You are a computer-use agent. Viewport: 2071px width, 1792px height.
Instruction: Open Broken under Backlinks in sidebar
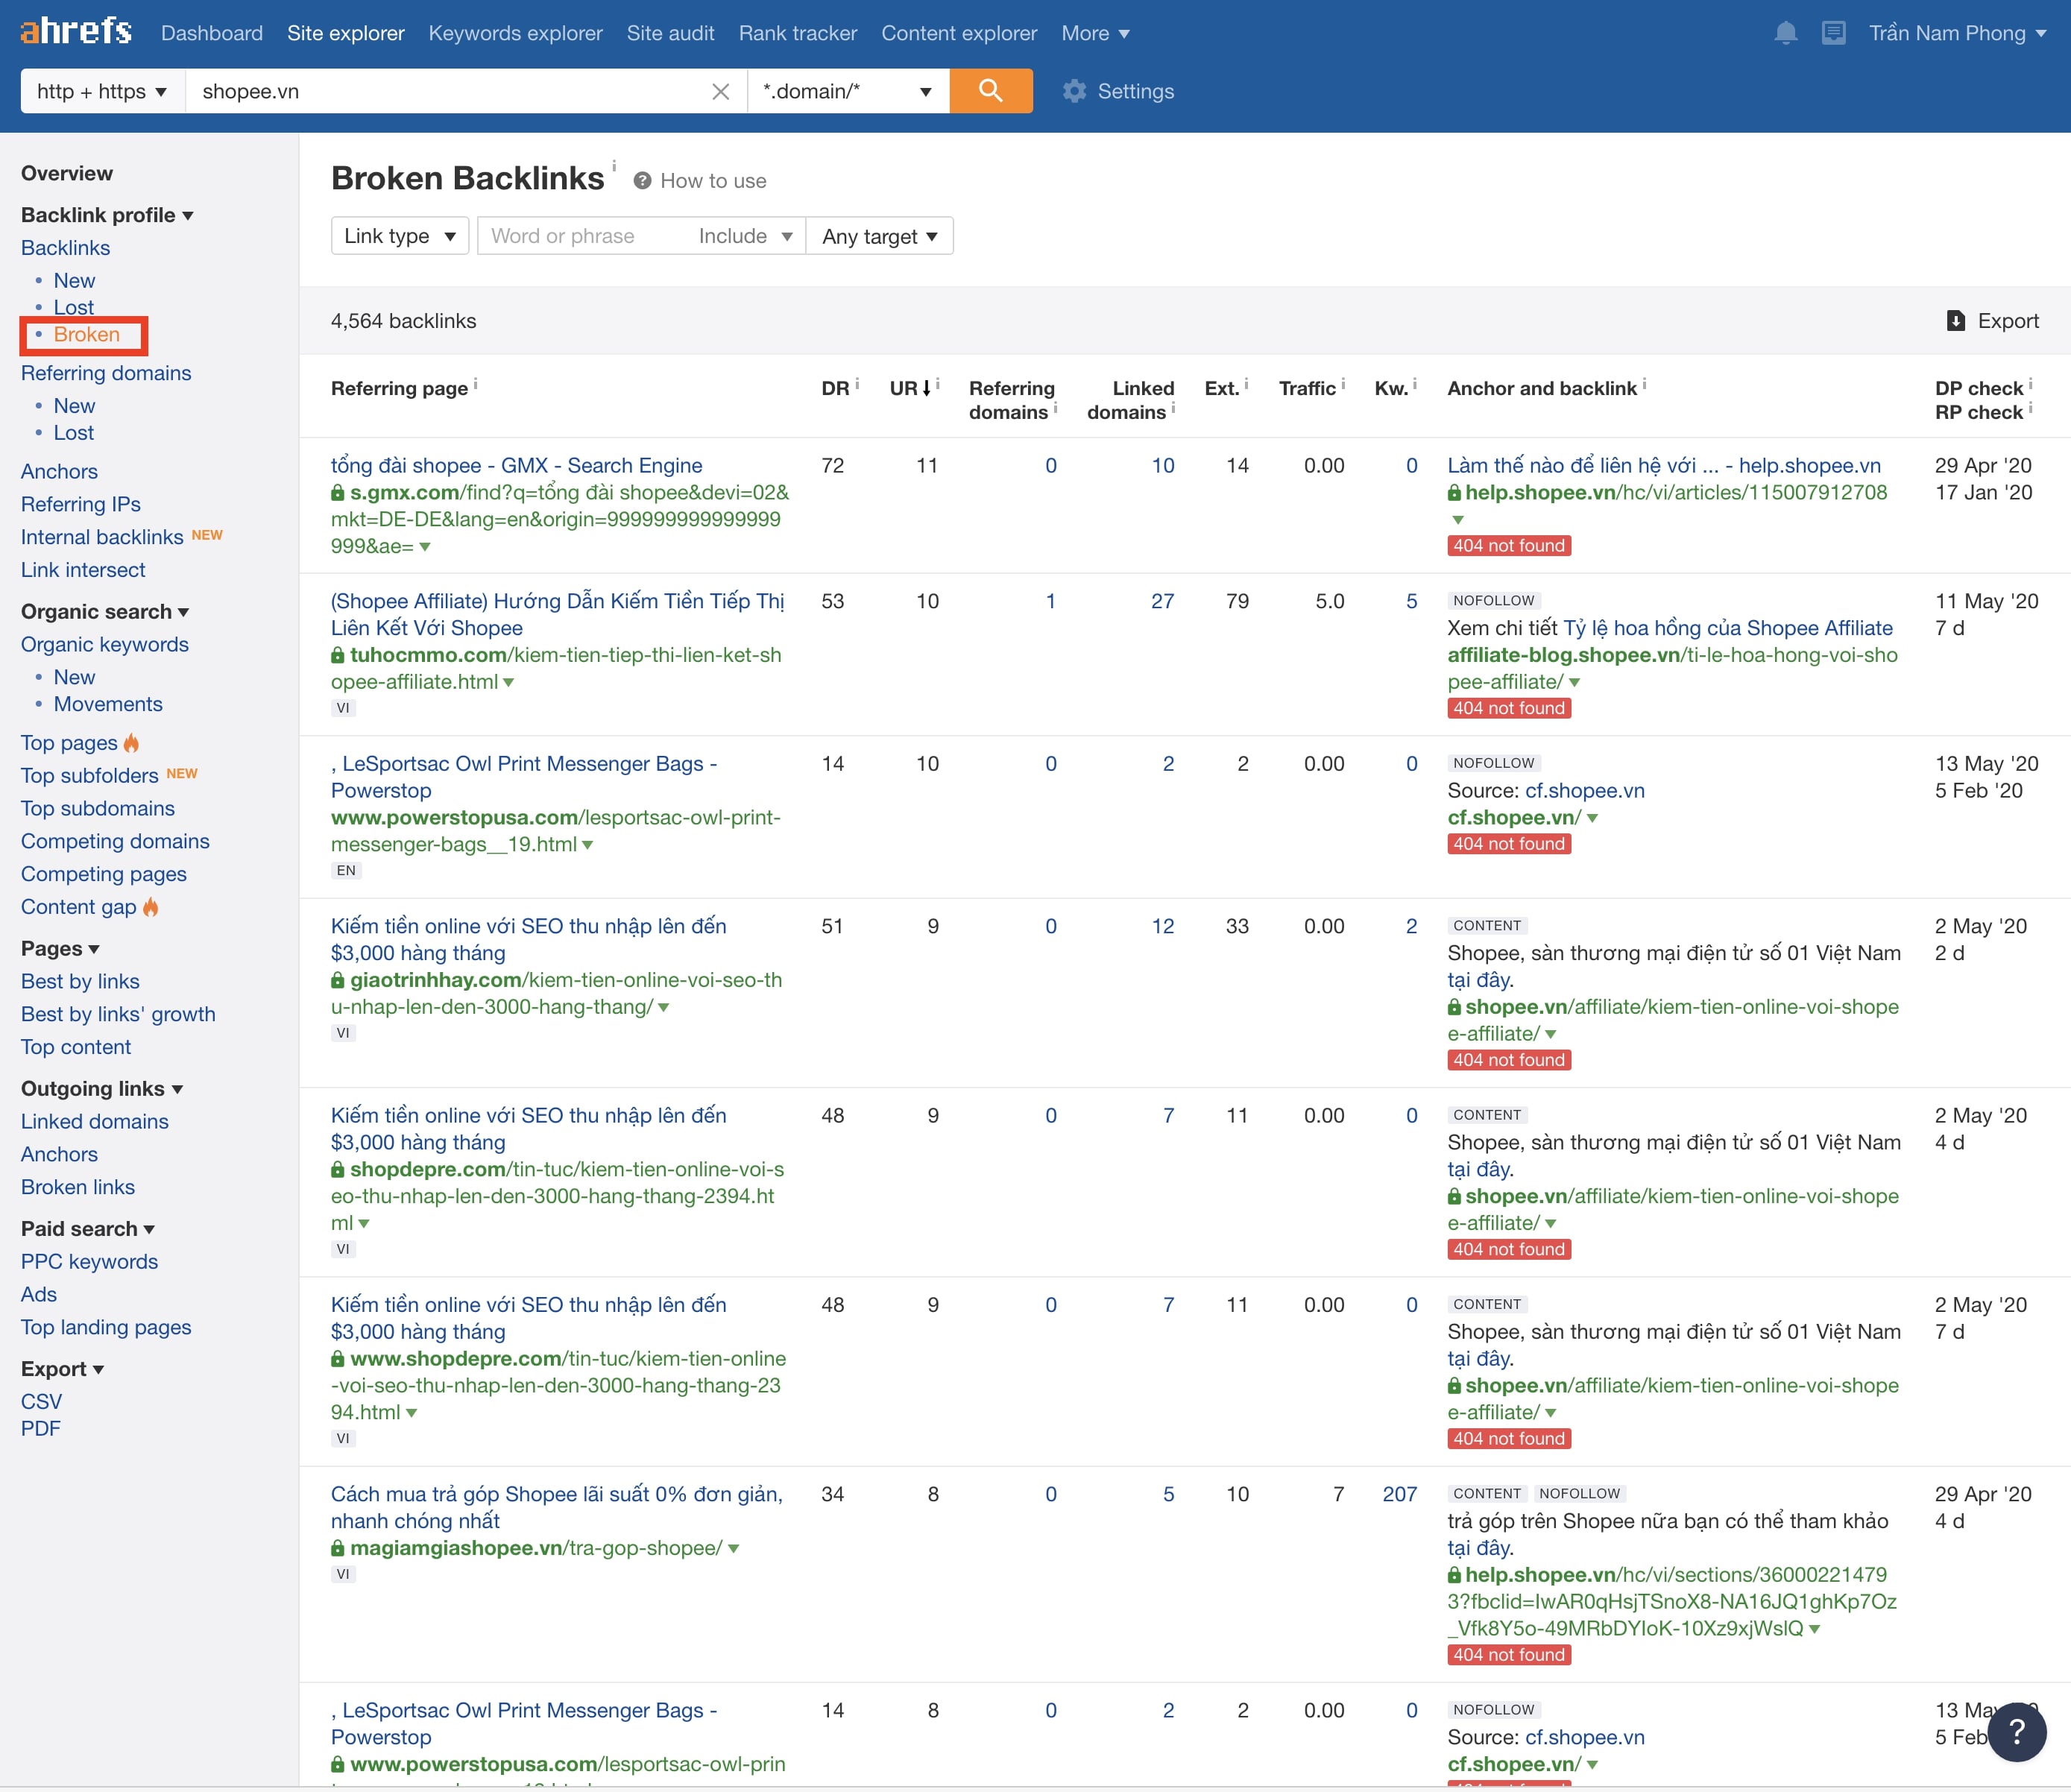pyautogui.click(x=87, y=335)
